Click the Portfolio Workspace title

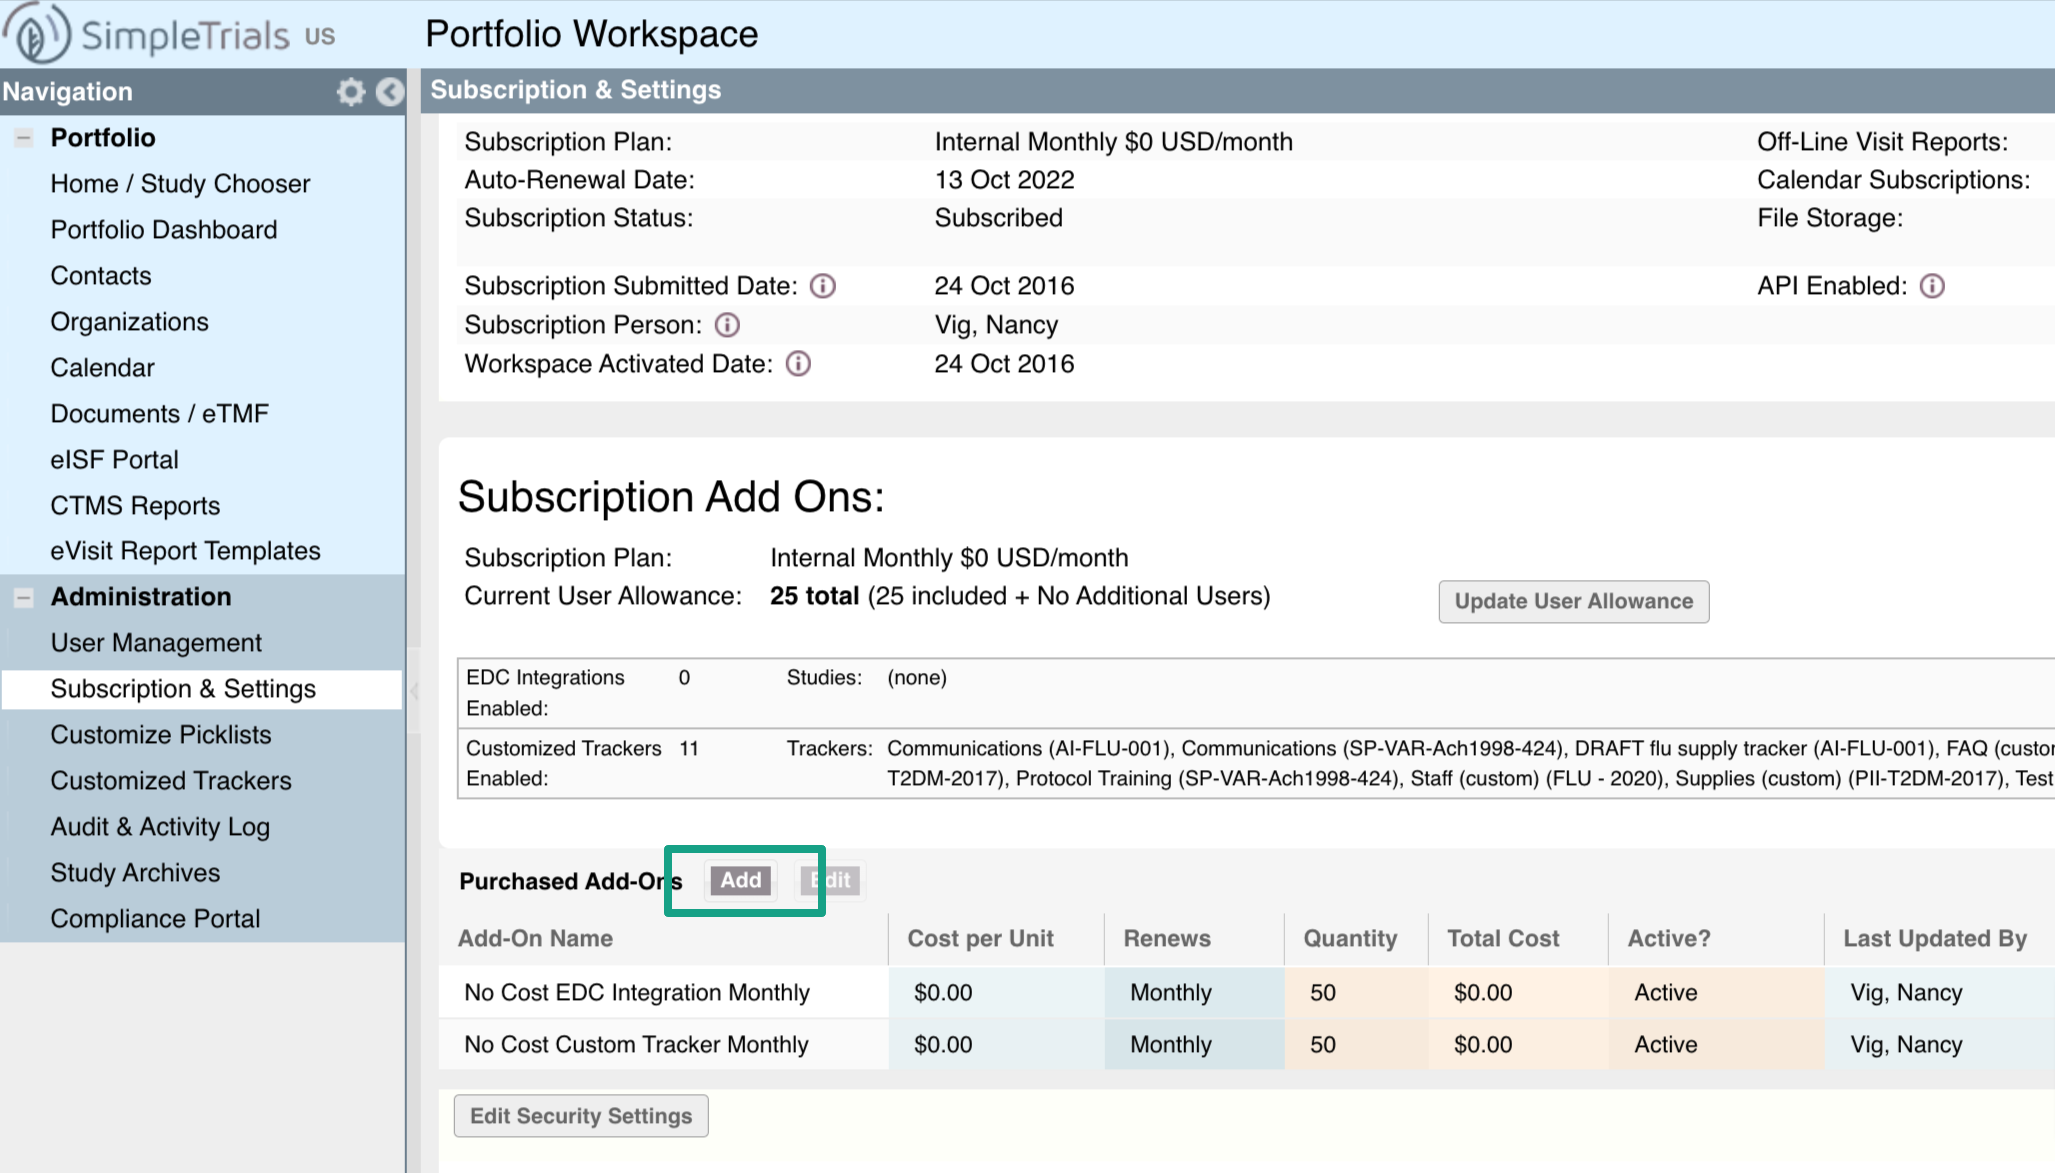tap(592, 34)
